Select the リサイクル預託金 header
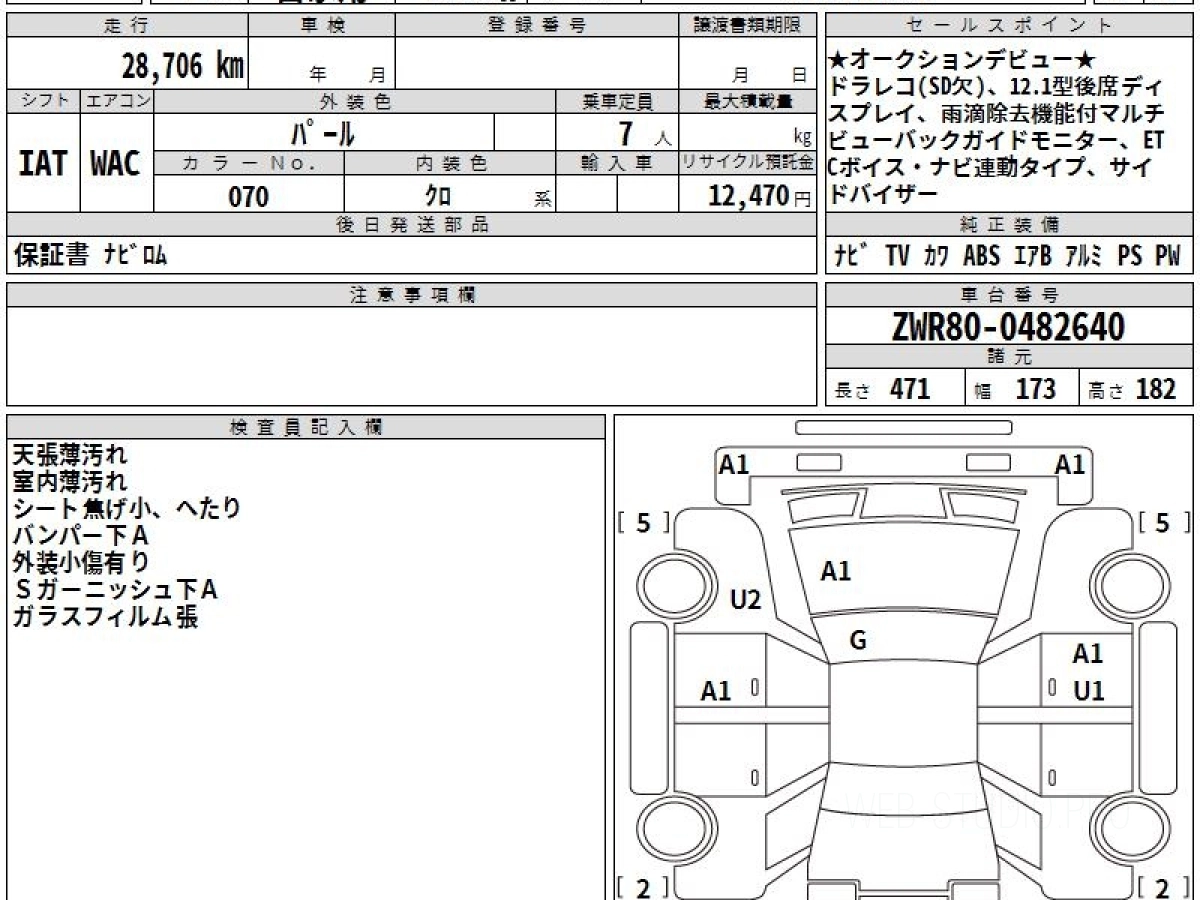 tap(747, 163)
